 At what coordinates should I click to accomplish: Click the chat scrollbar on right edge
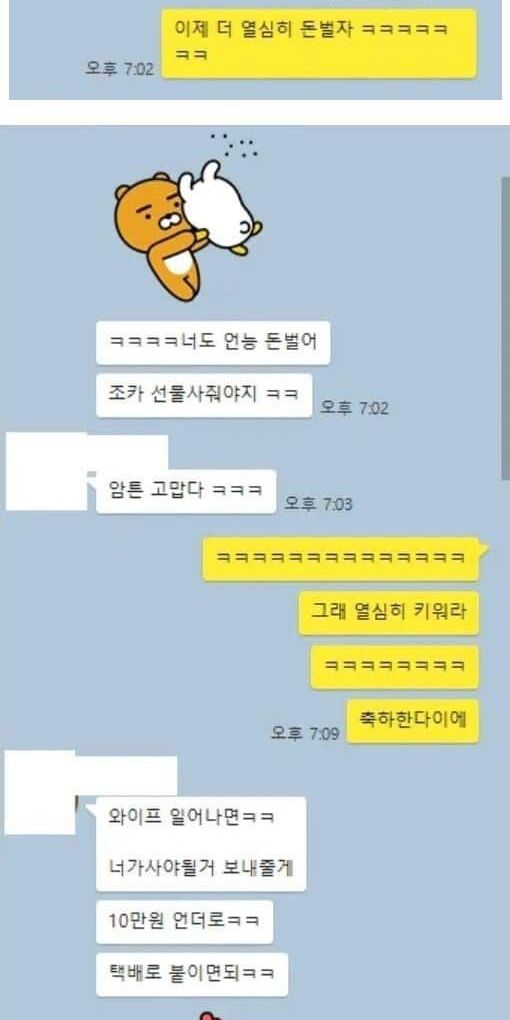(x=505, y=329)
